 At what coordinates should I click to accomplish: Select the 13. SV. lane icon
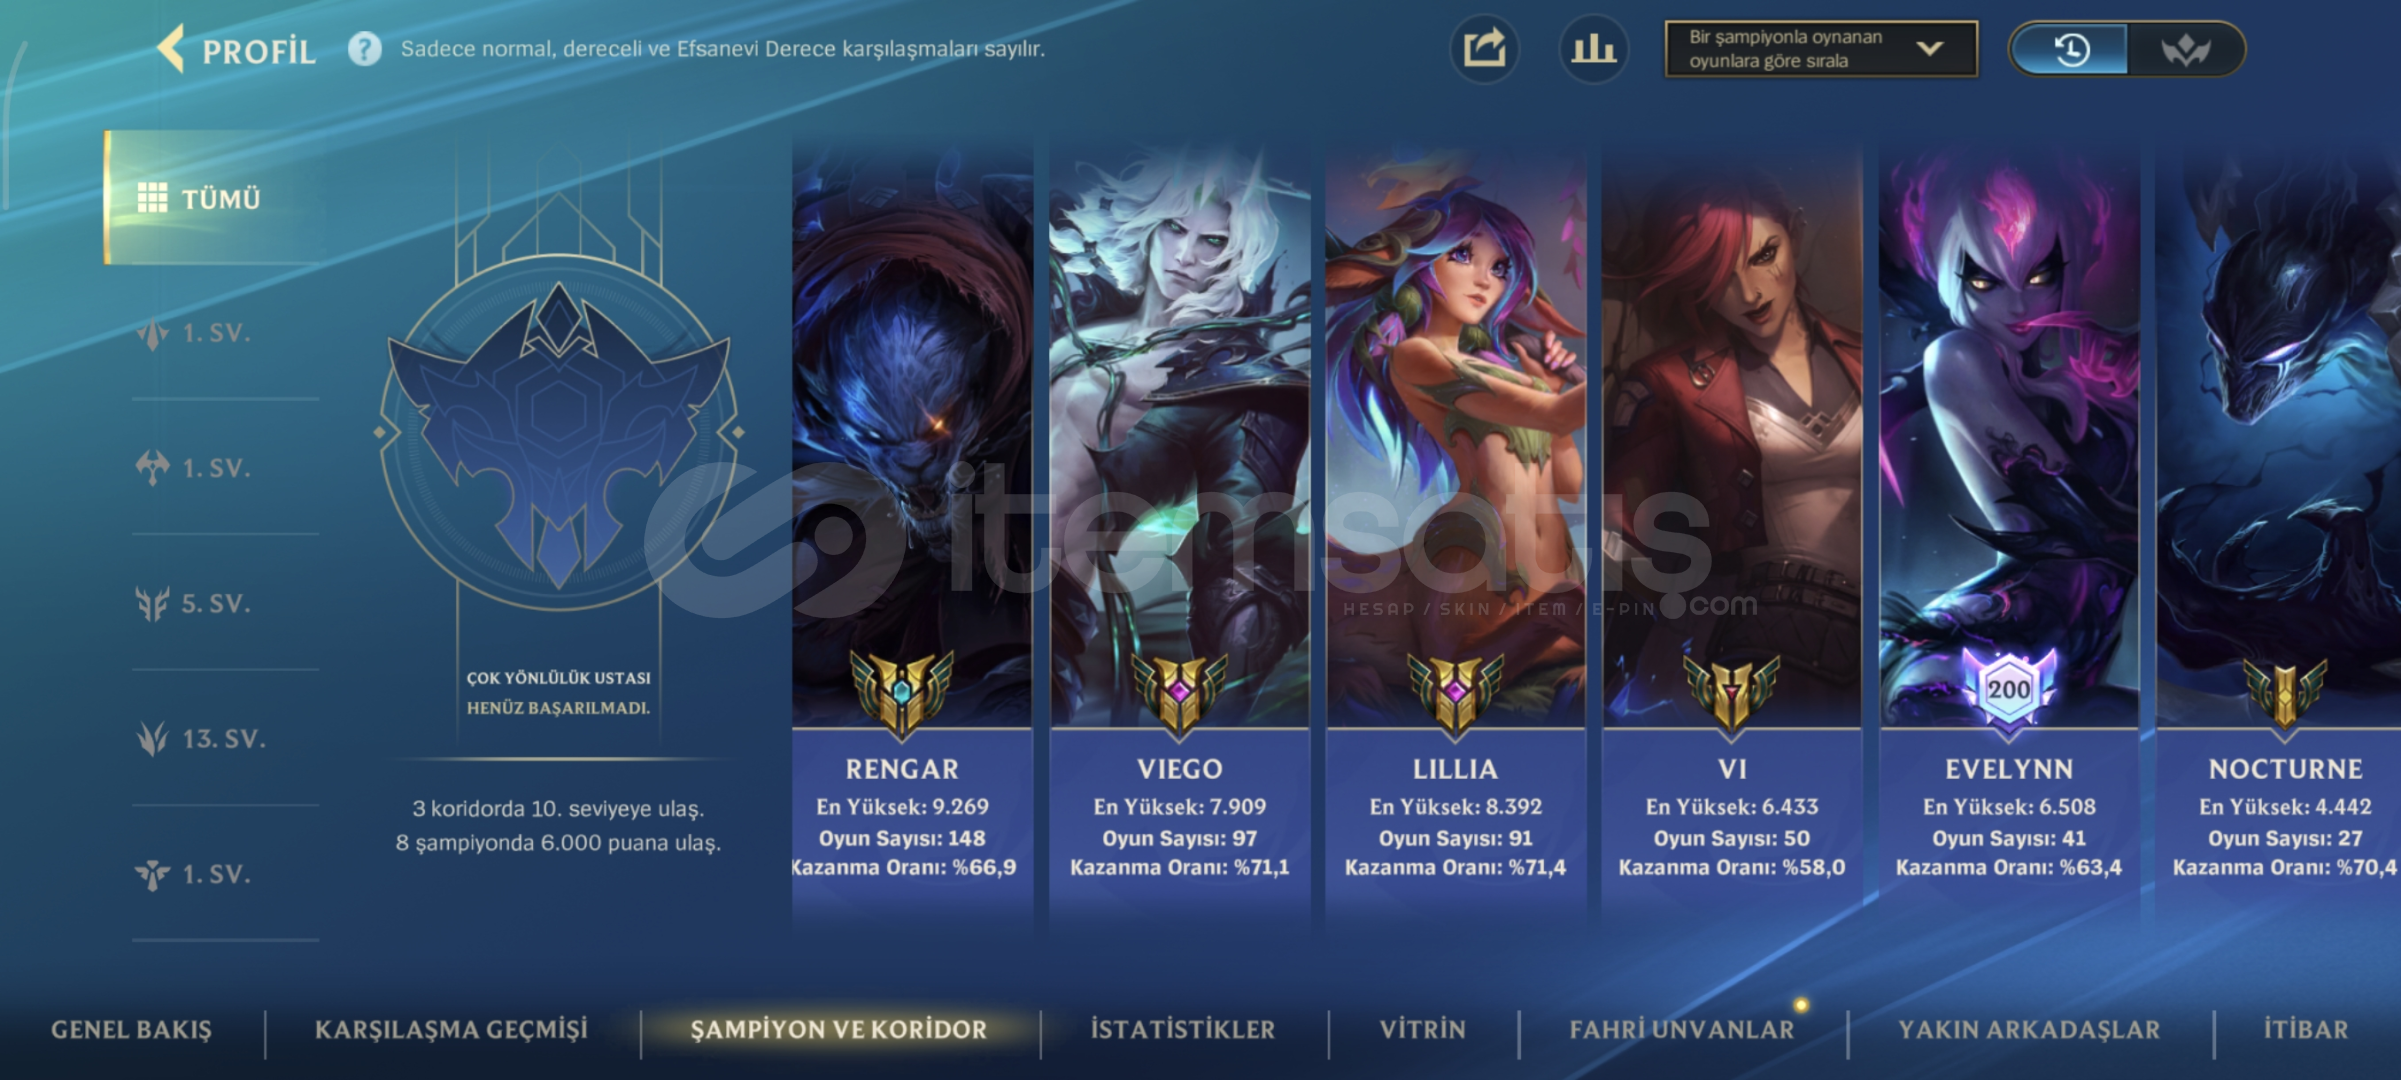153,739
